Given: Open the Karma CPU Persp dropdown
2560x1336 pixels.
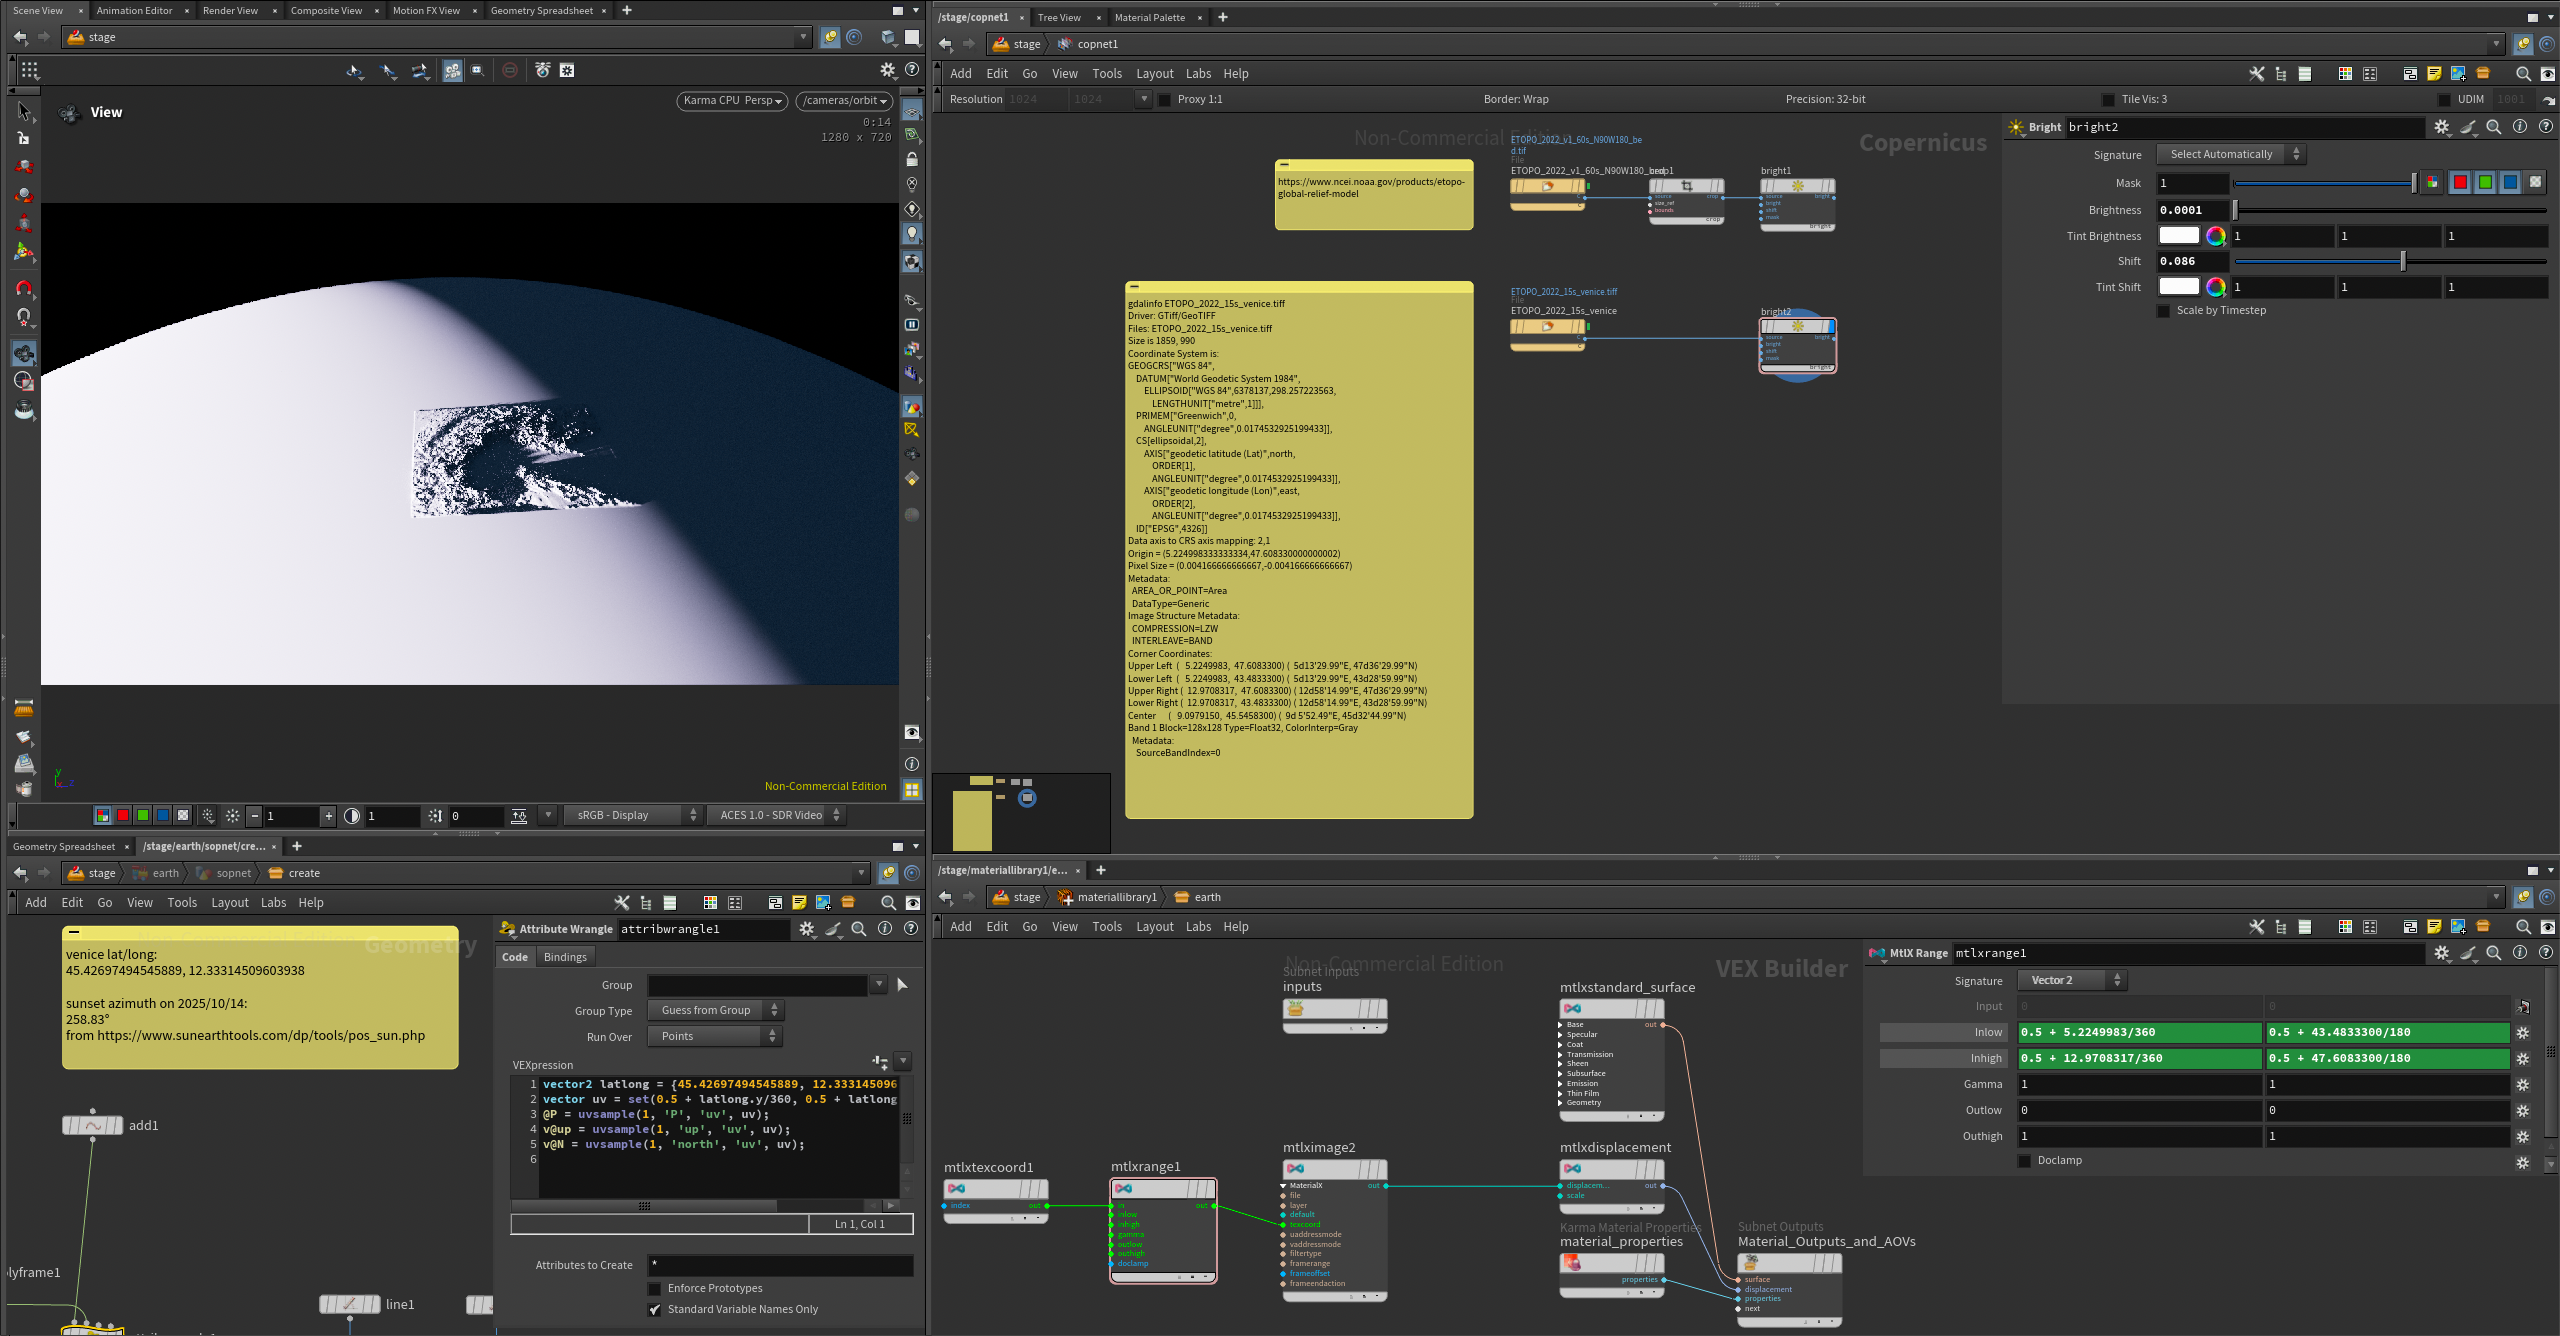Looking at the screenshot, I should click(x=733, y=101).
